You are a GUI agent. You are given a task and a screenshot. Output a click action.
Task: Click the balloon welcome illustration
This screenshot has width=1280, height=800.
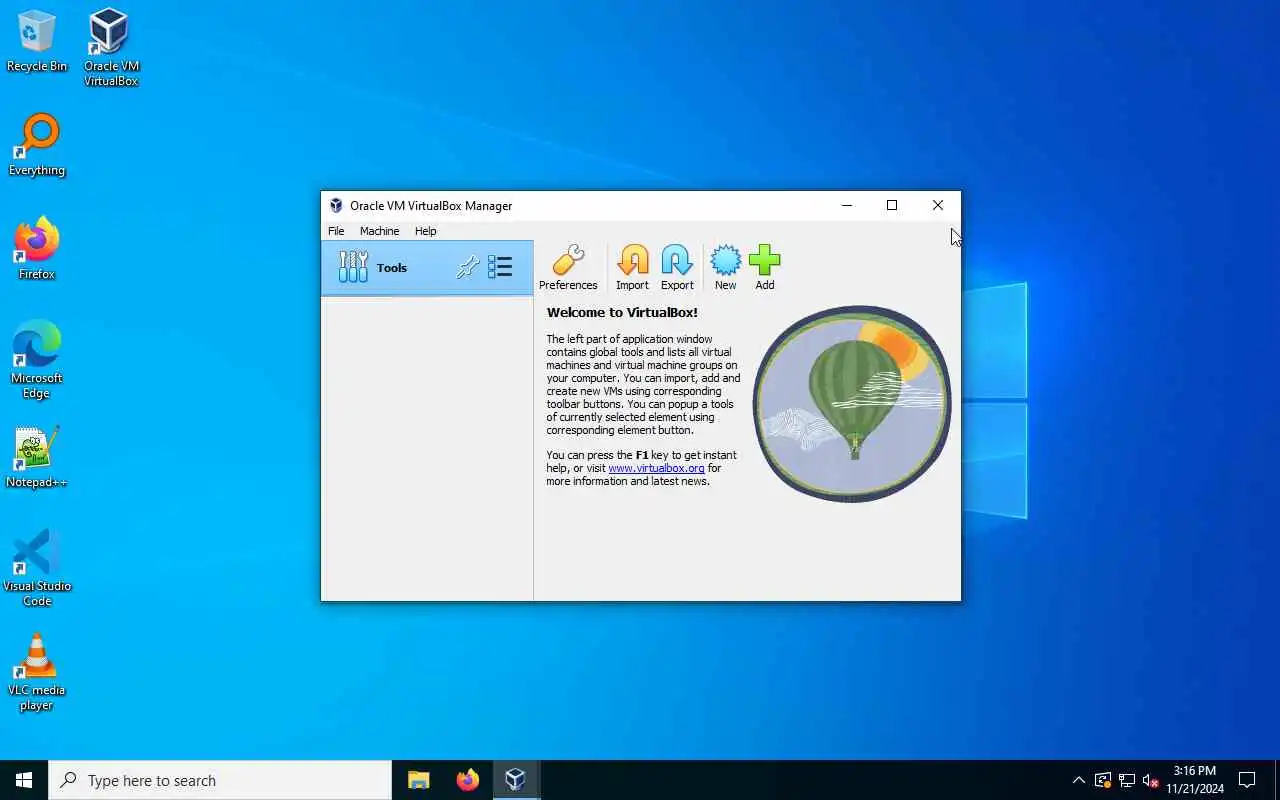(852, 404)
